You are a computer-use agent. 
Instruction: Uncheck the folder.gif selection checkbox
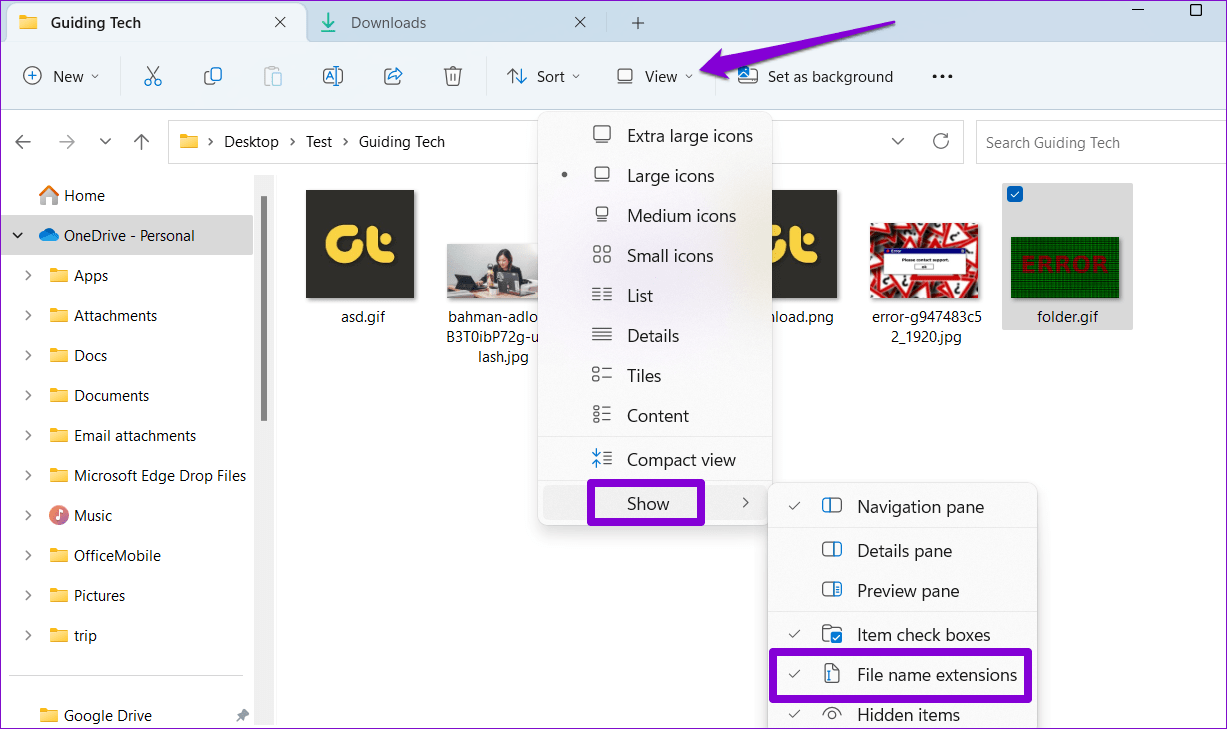coord(1014,193)
